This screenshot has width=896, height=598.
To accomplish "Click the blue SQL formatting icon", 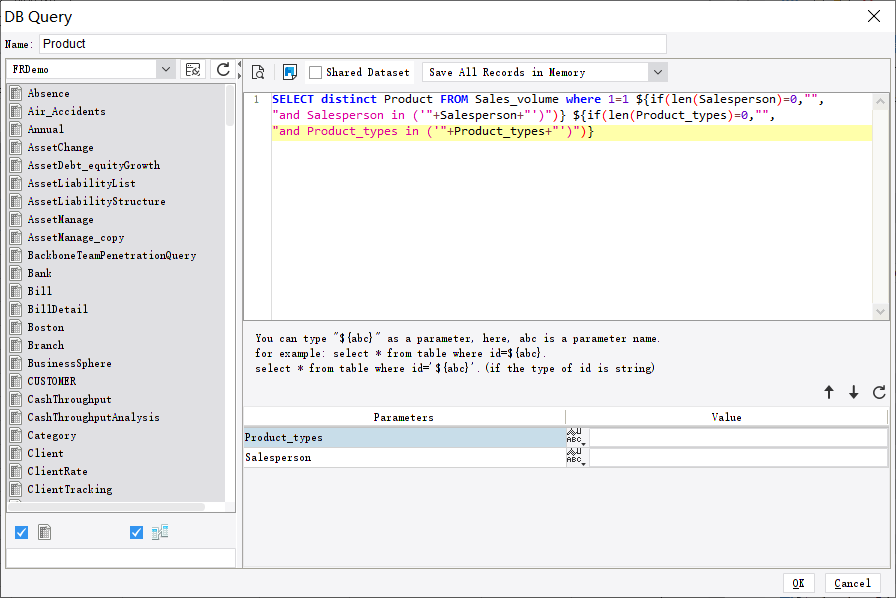I will coord(289,72).
